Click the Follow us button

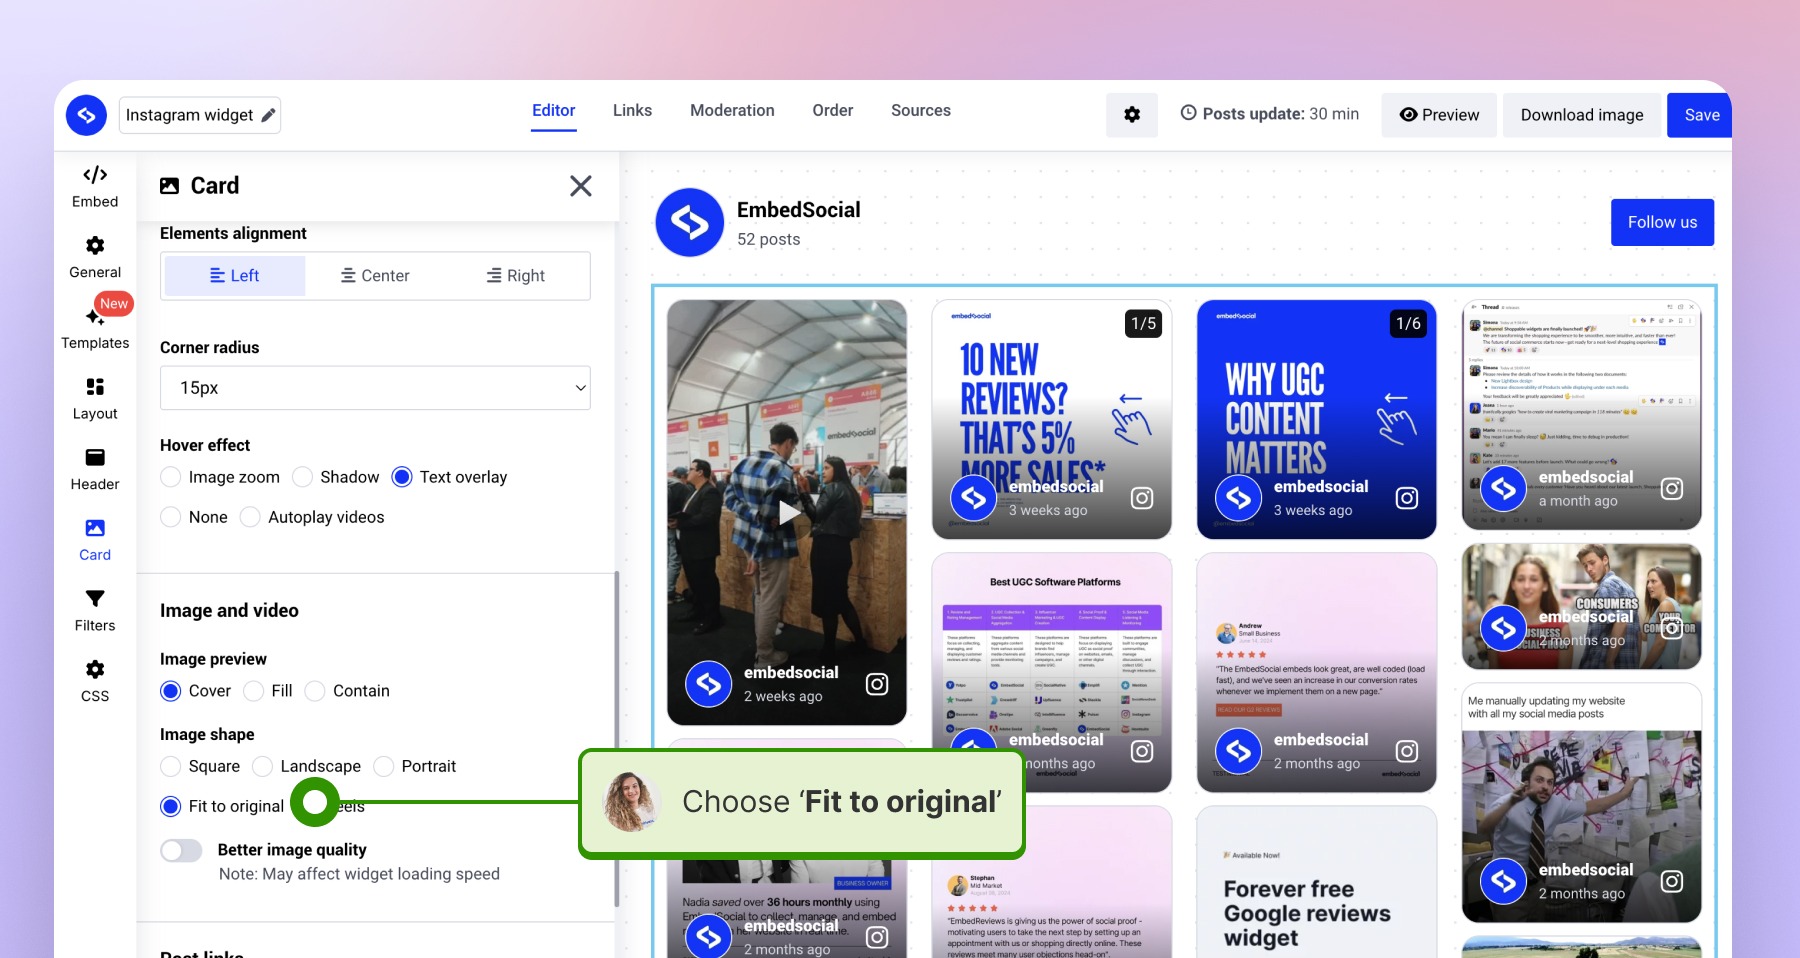(x=1662, y=222)
